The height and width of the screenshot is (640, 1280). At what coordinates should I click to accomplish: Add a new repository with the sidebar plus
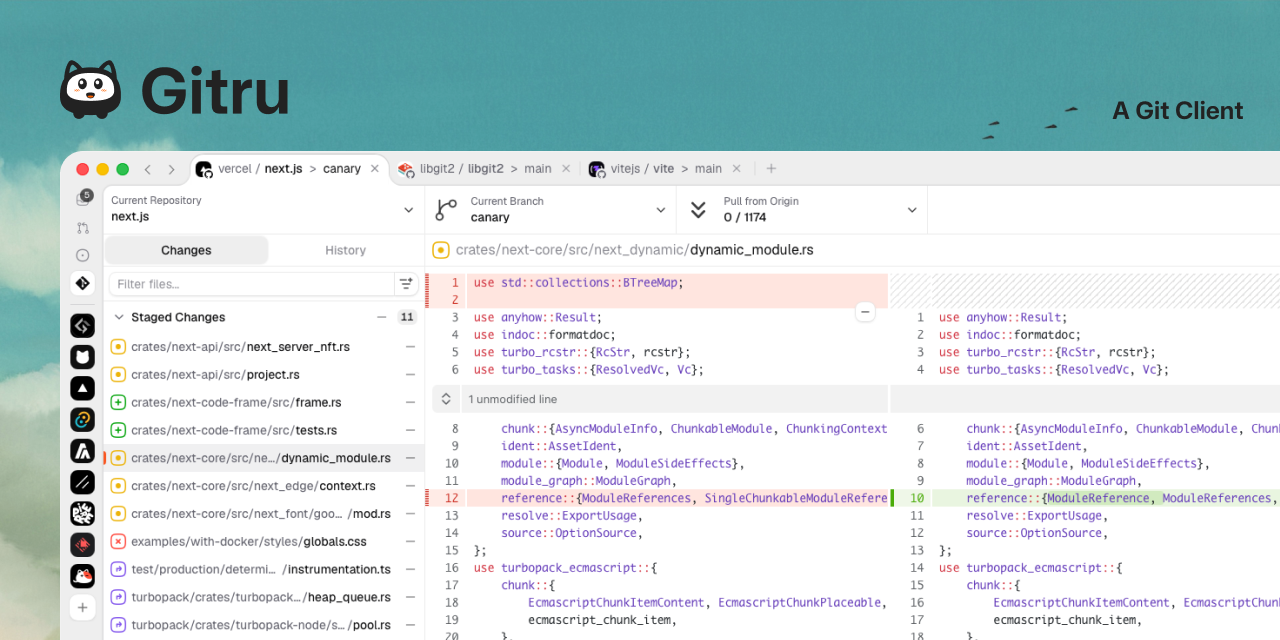(83, 607)
